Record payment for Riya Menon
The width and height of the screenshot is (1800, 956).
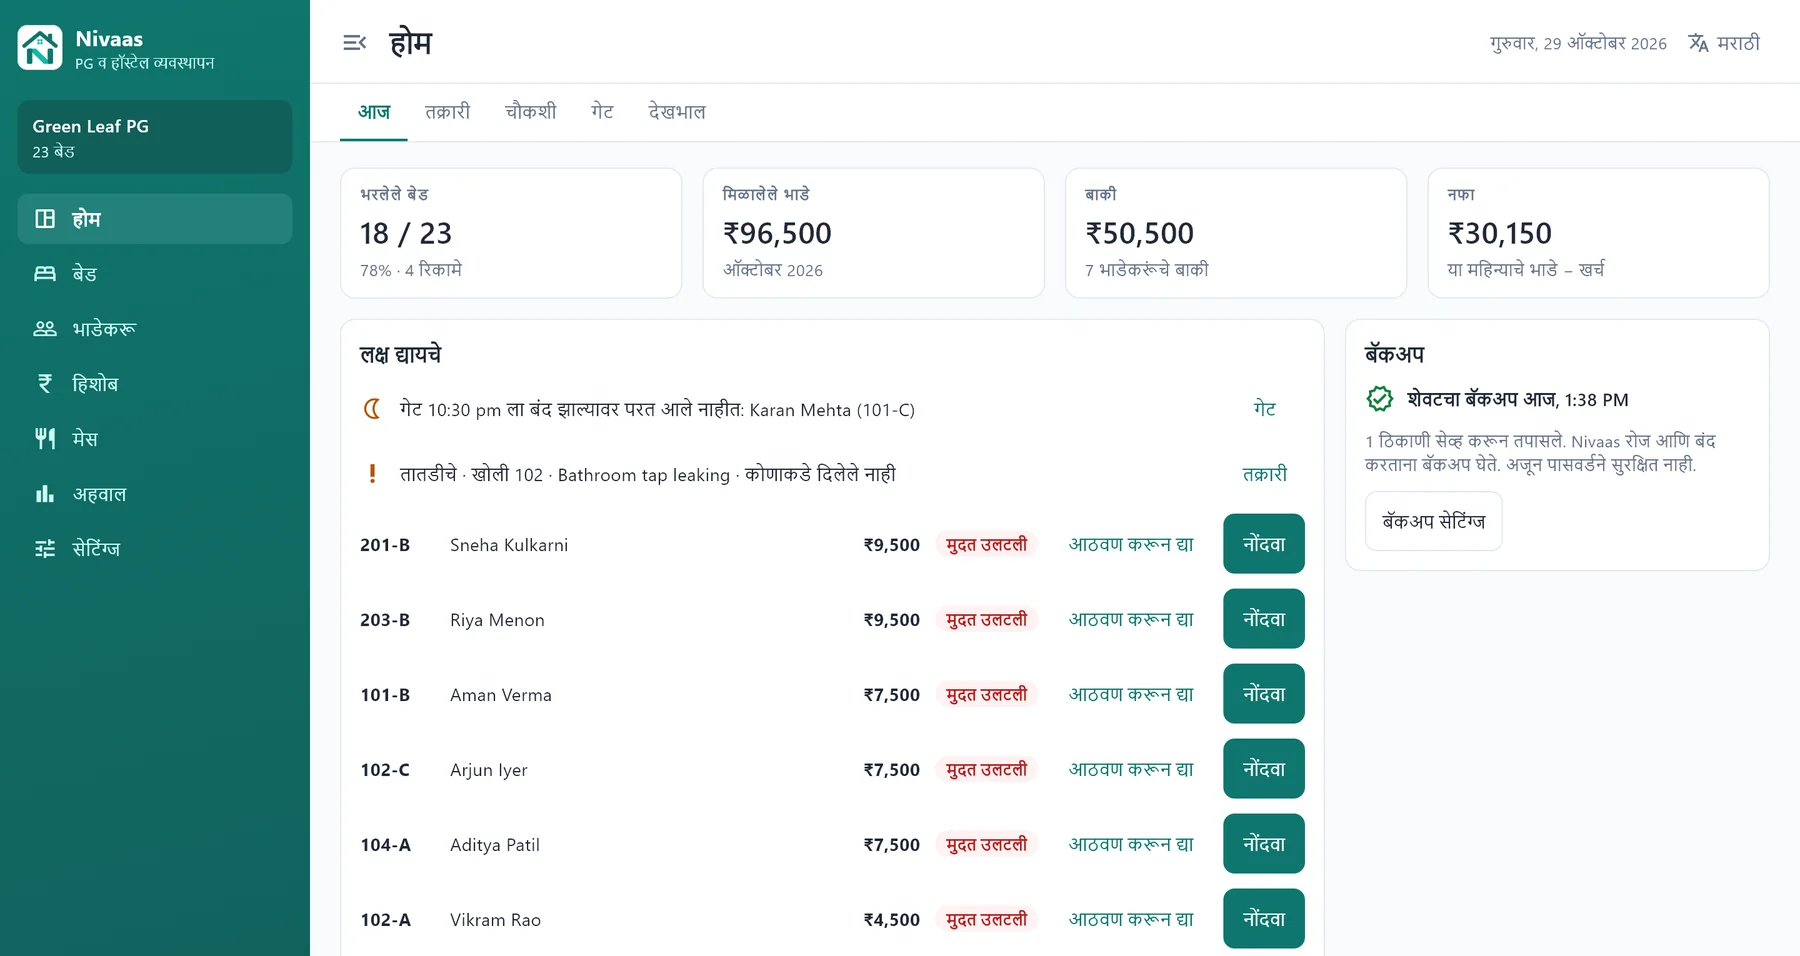(x=1264, y=619)
